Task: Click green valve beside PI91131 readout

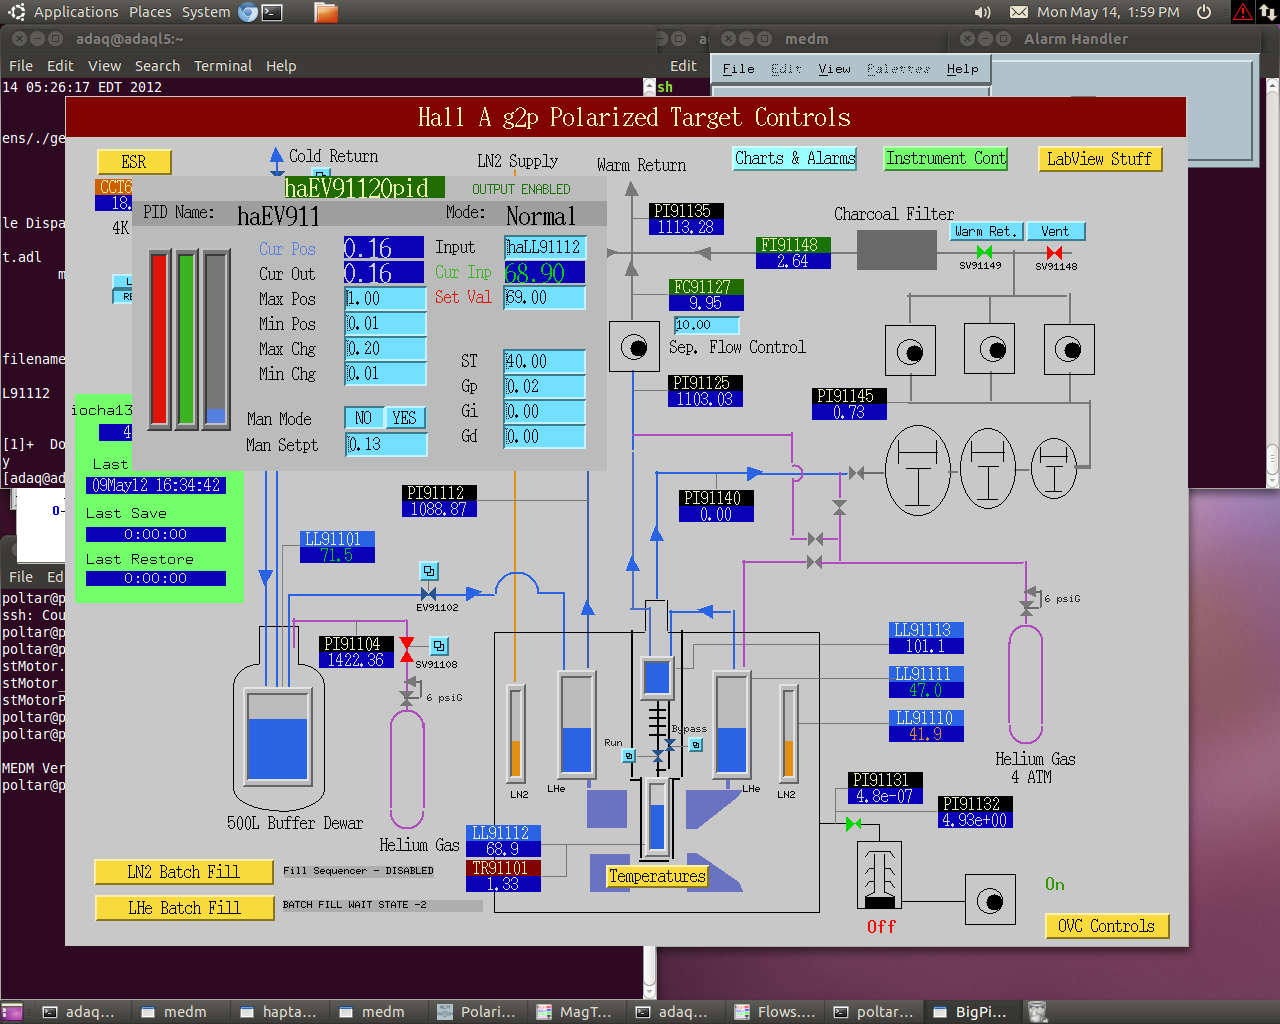Action: coord(853,824)
